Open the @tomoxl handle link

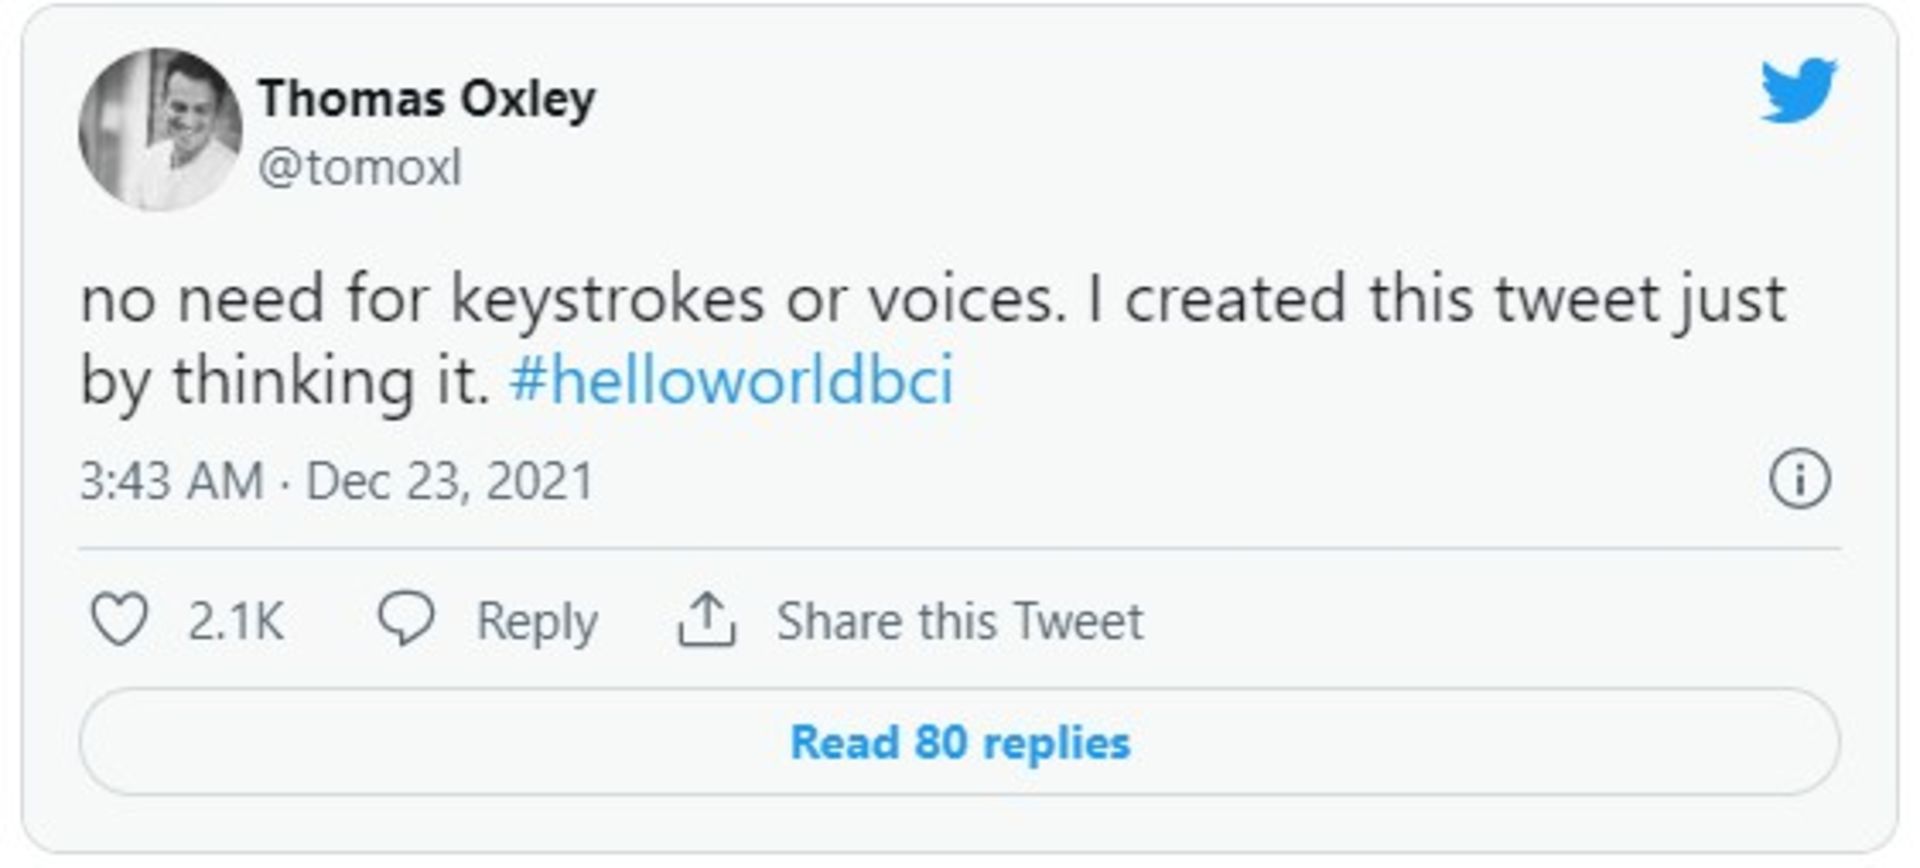point(360,167)
